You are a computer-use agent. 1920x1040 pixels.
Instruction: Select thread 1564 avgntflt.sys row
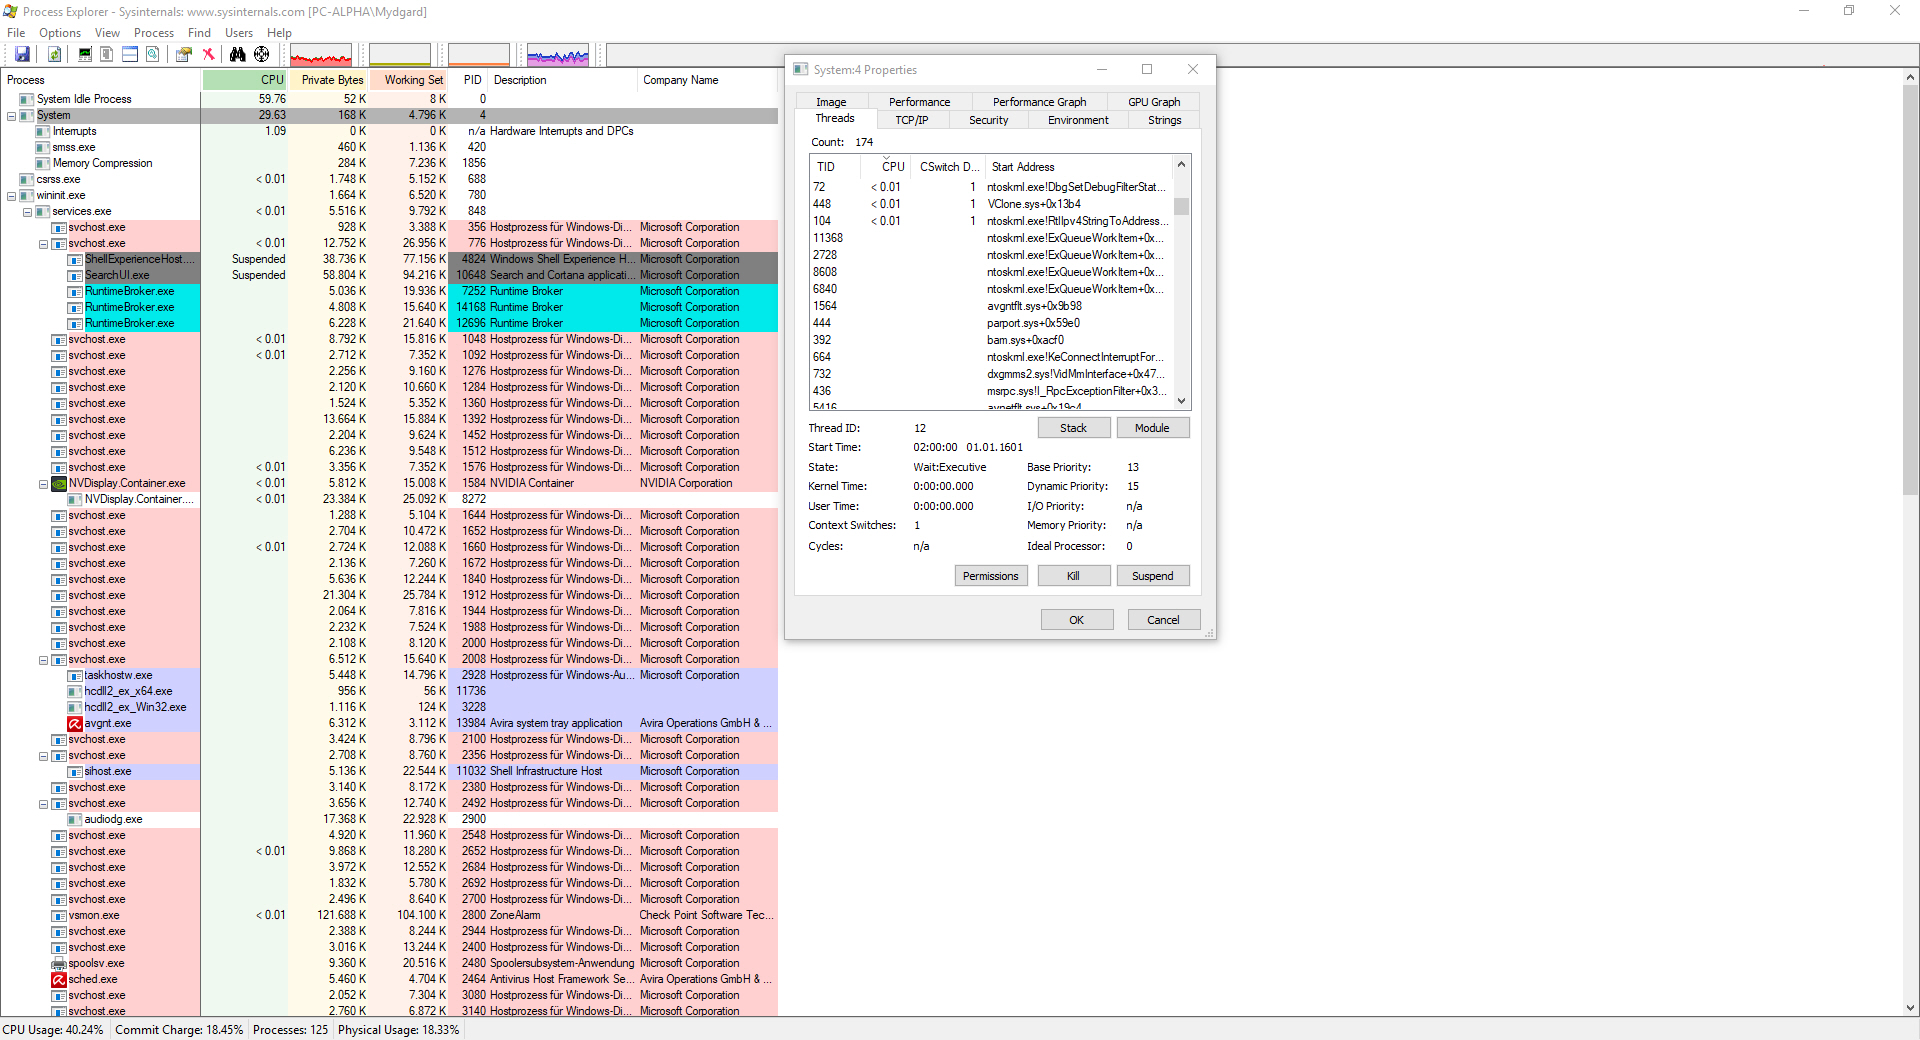[x=991, y=306]
